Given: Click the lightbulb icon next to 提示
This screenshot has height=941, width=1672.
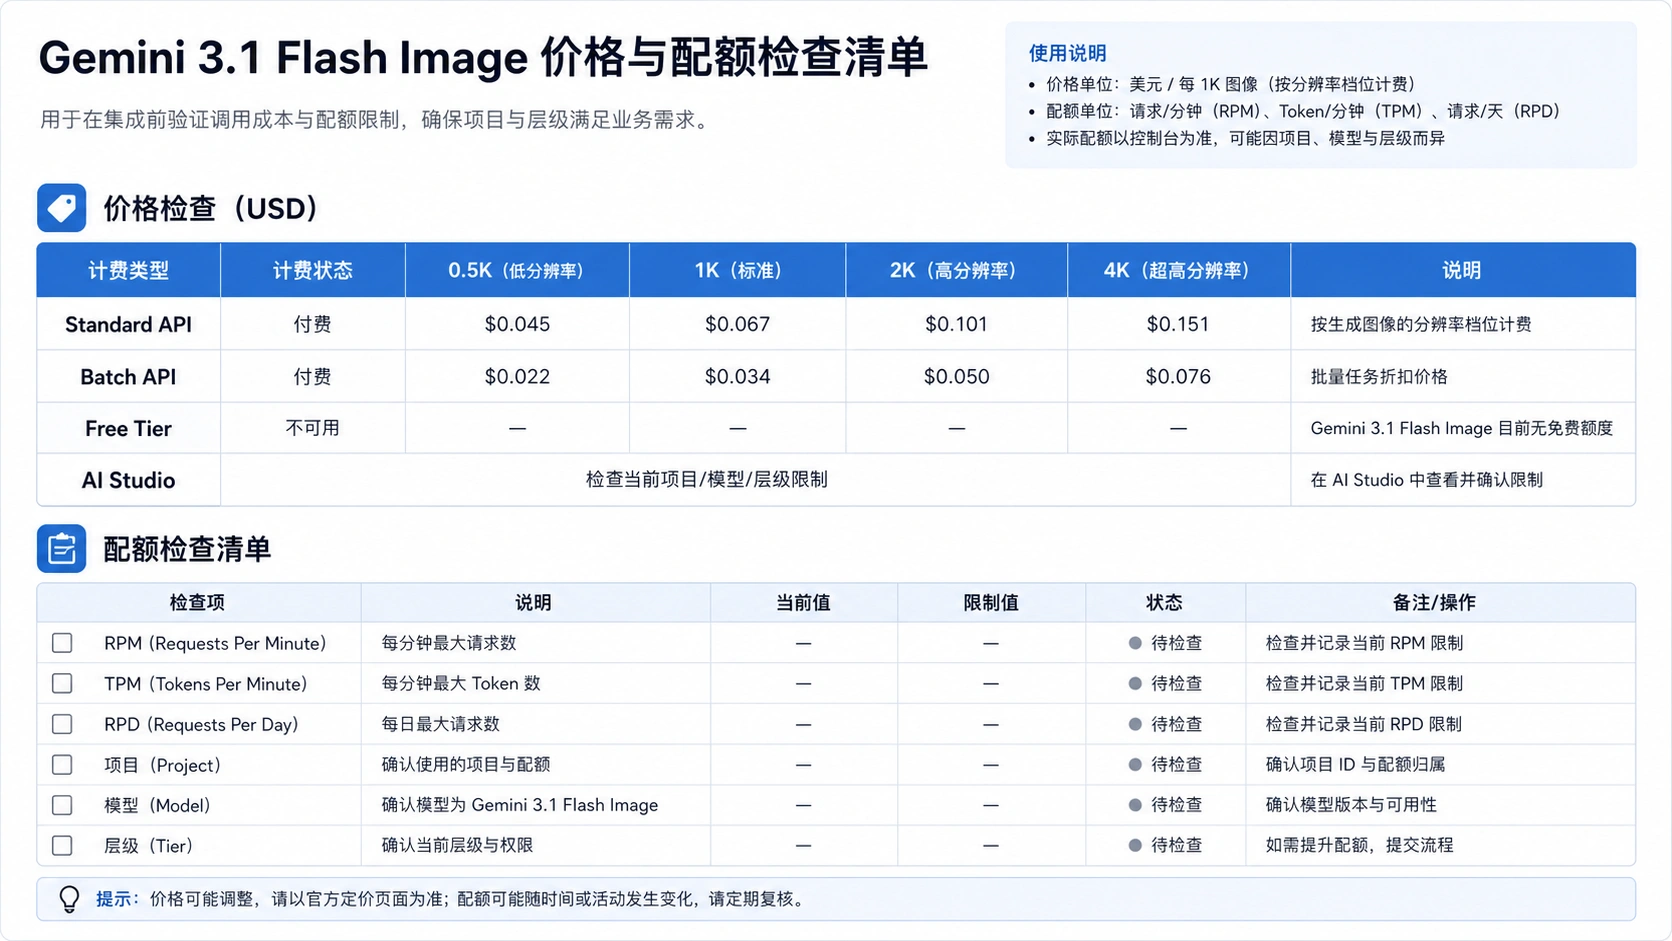Looking at the screenshot, I should coord(69,899).
